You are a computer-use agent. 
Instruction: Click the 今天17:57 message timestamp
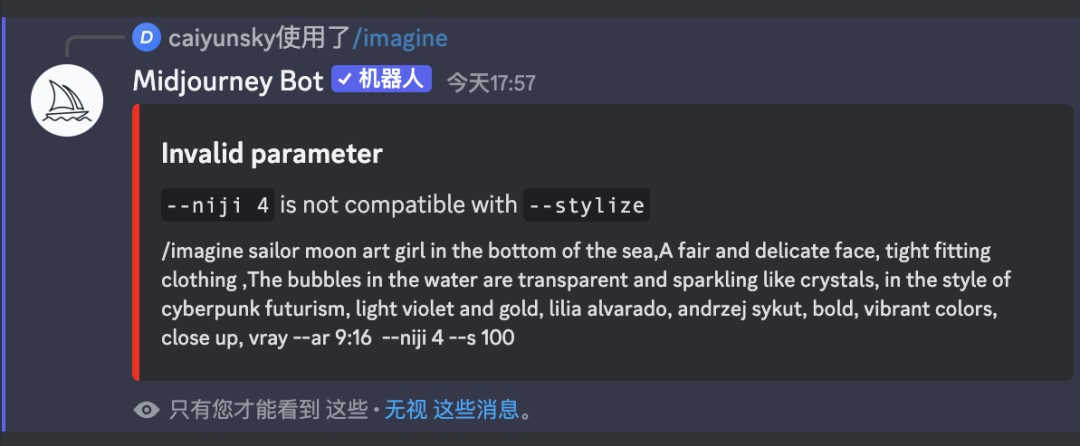click(x=490, y=82)
